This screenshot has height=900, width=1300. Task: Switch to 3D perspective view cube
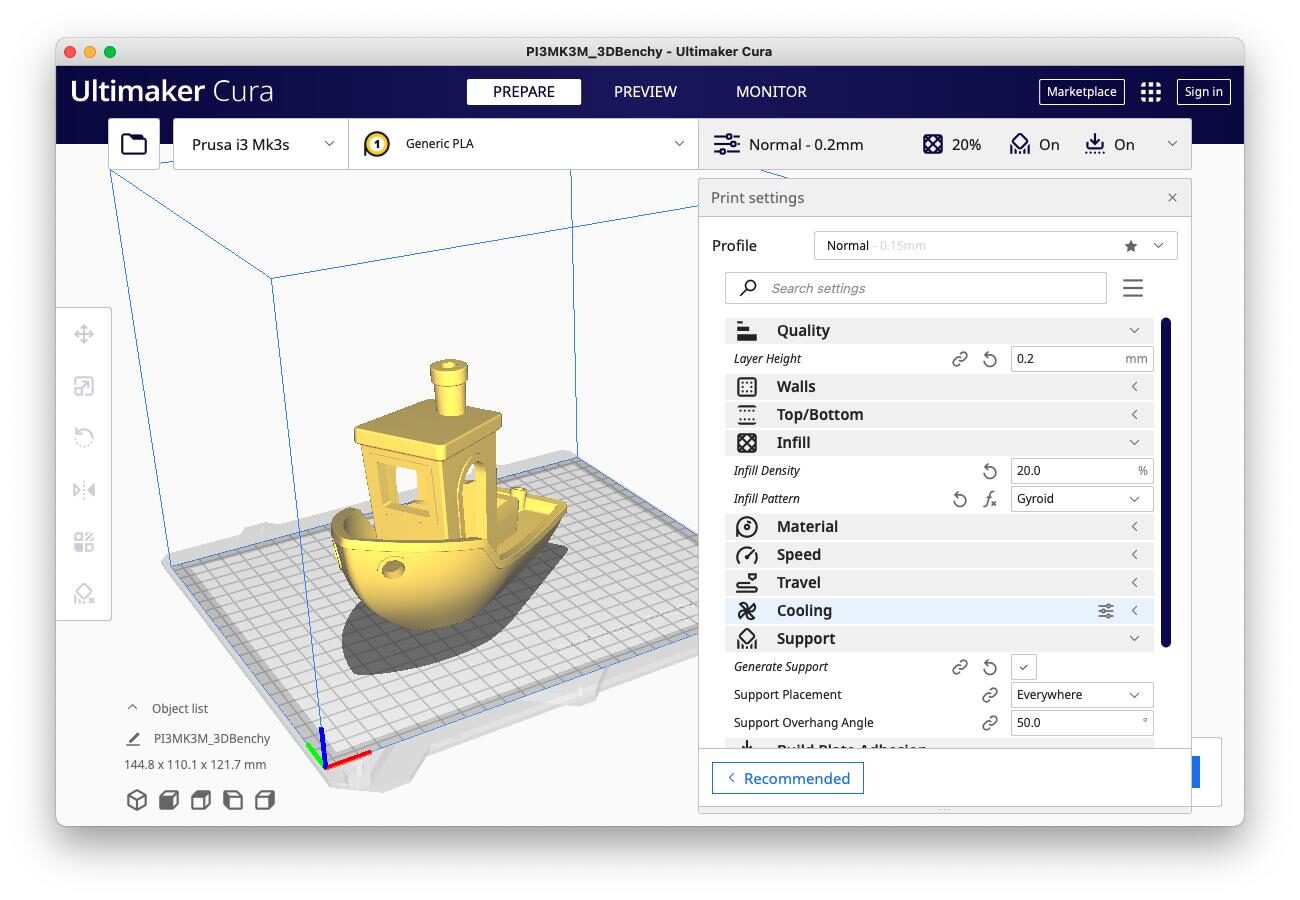tap(137, 800)
